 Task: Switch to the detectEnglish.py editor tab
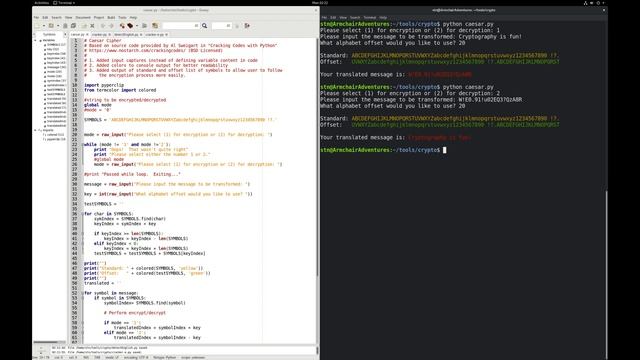coord(126,35)
